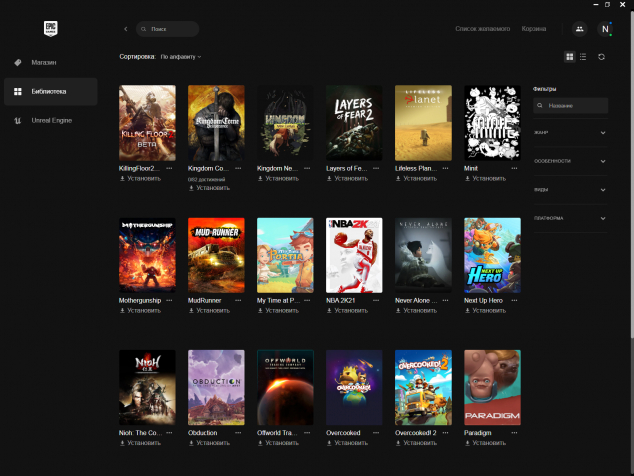The width and height of the screenshot is (634, 476).
Task: Install Lifeless Planet
Action: [416, 178]
